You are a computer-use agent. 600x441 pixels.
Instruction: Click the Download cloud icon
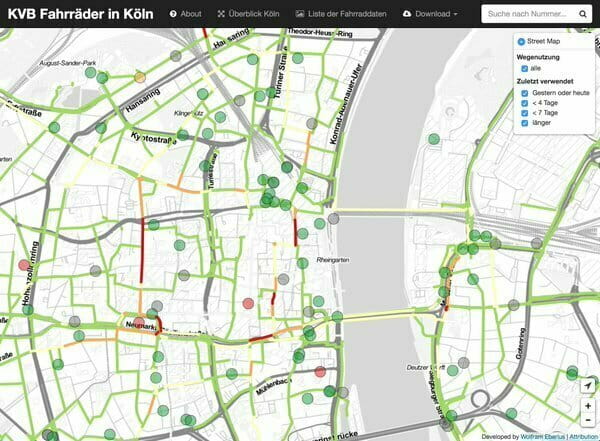[407, 14]
